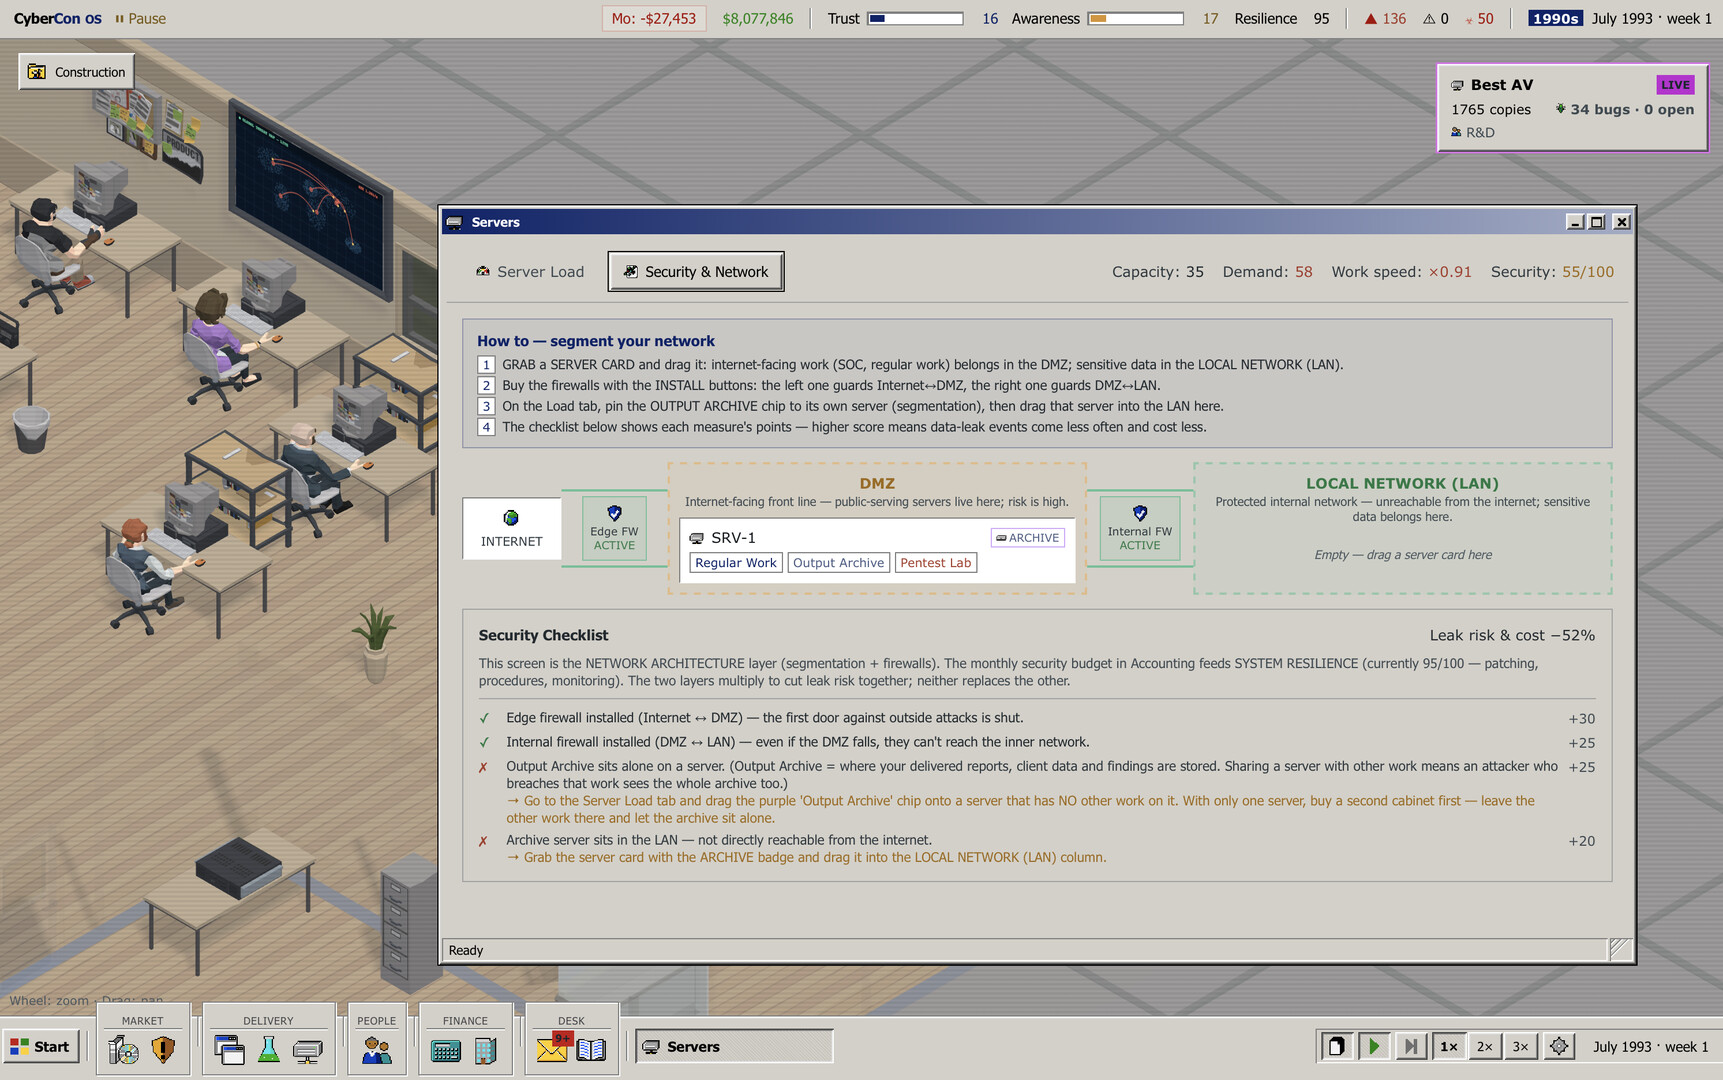Click the Servers window title icon
The width and height of the screenshot is (1723, 1080).
click(x=455, y=222)
